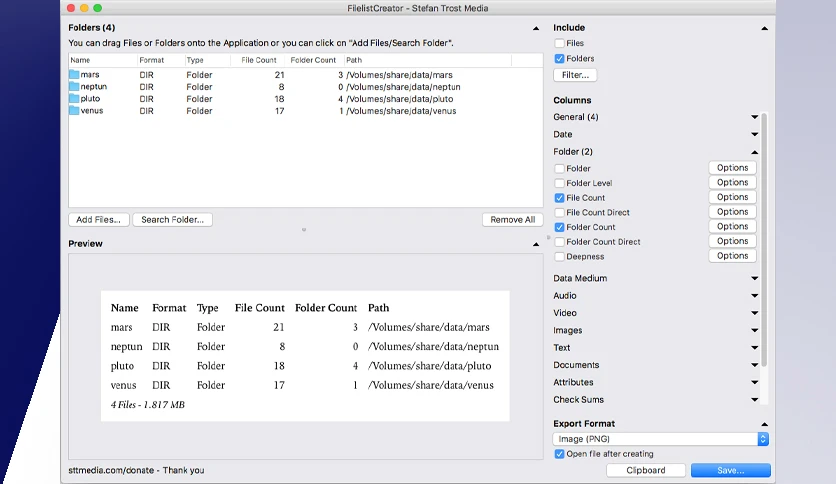Collapse the Folders (4) section
The image size is (836, 484).
pos(536,28)
